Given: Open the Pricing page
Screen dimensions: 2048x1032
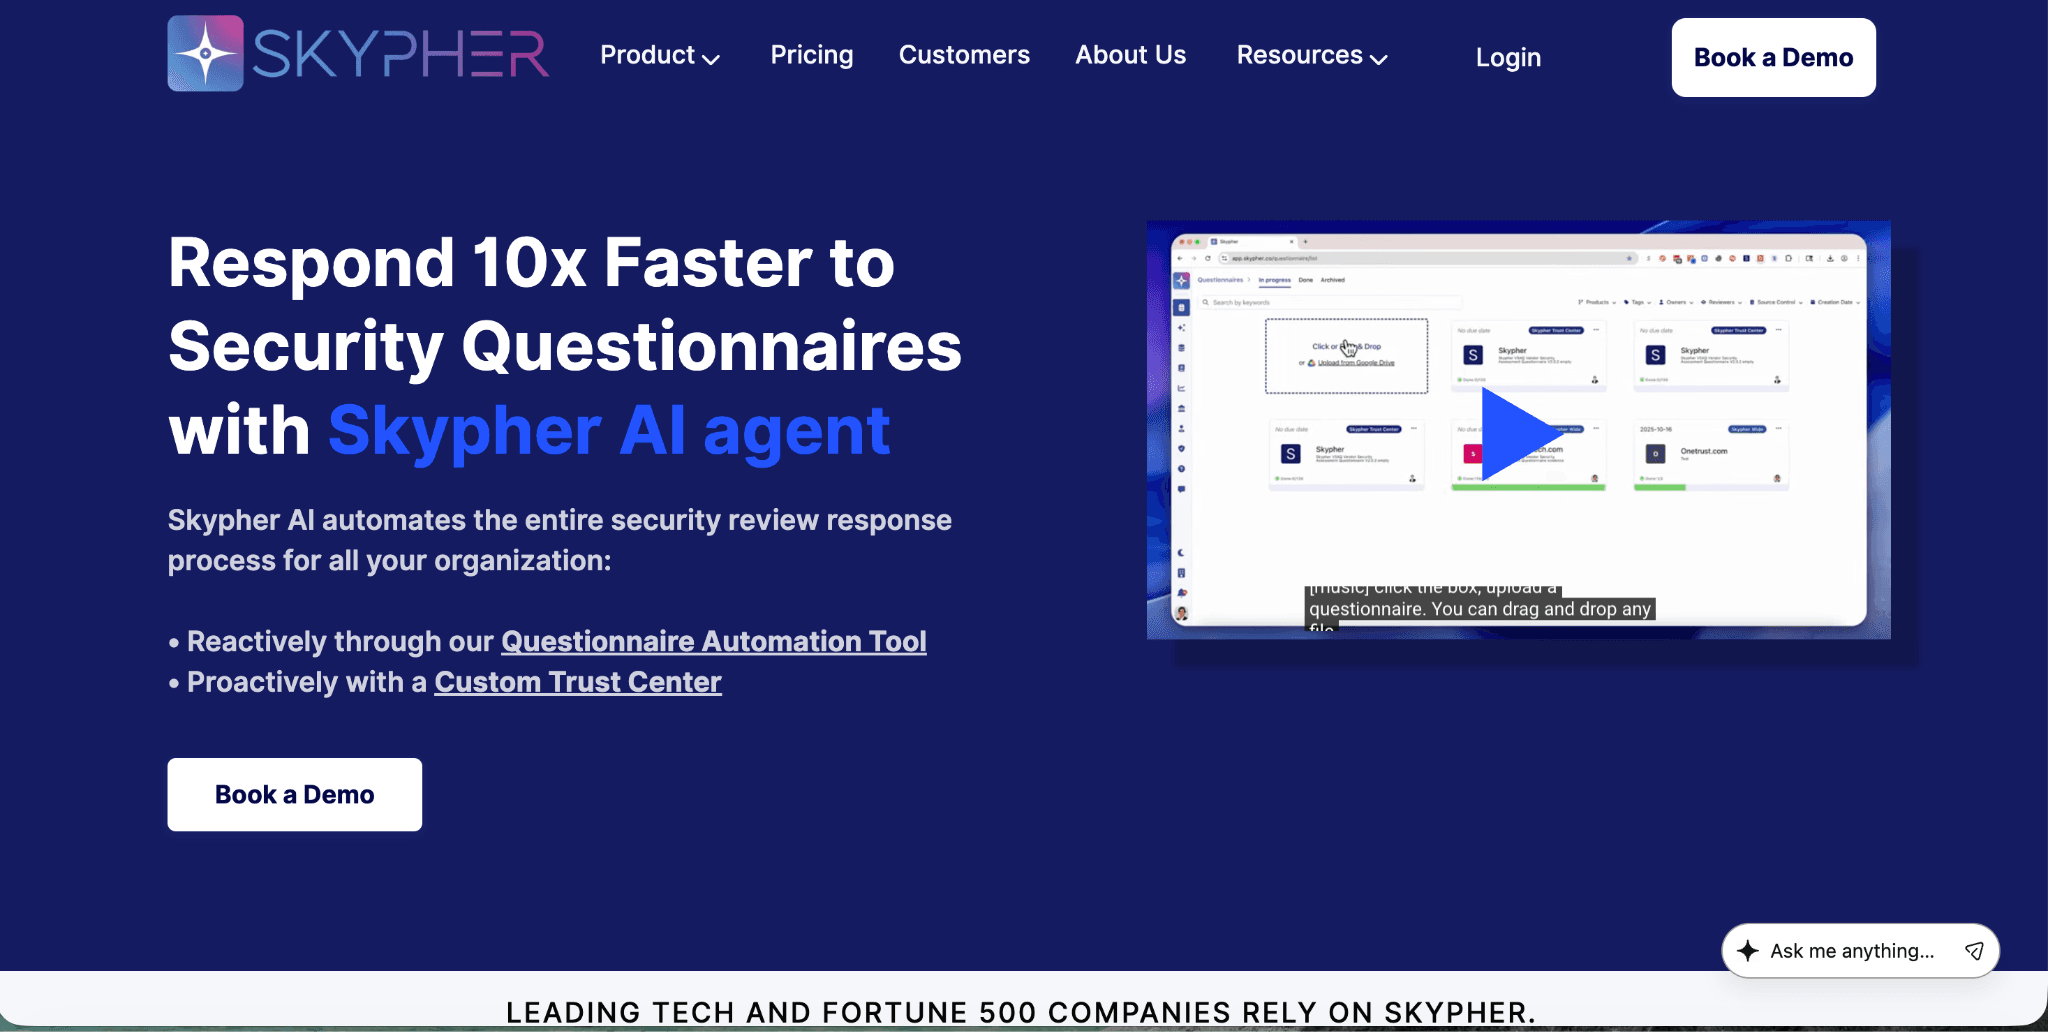Looking at the screenshot, I should [x=812, y=55].
